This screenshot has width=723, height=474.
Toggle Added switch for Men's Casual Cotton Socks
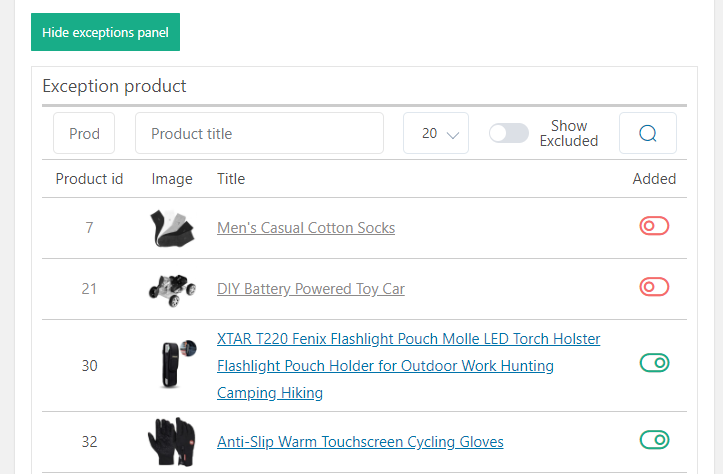pos(654,227)
